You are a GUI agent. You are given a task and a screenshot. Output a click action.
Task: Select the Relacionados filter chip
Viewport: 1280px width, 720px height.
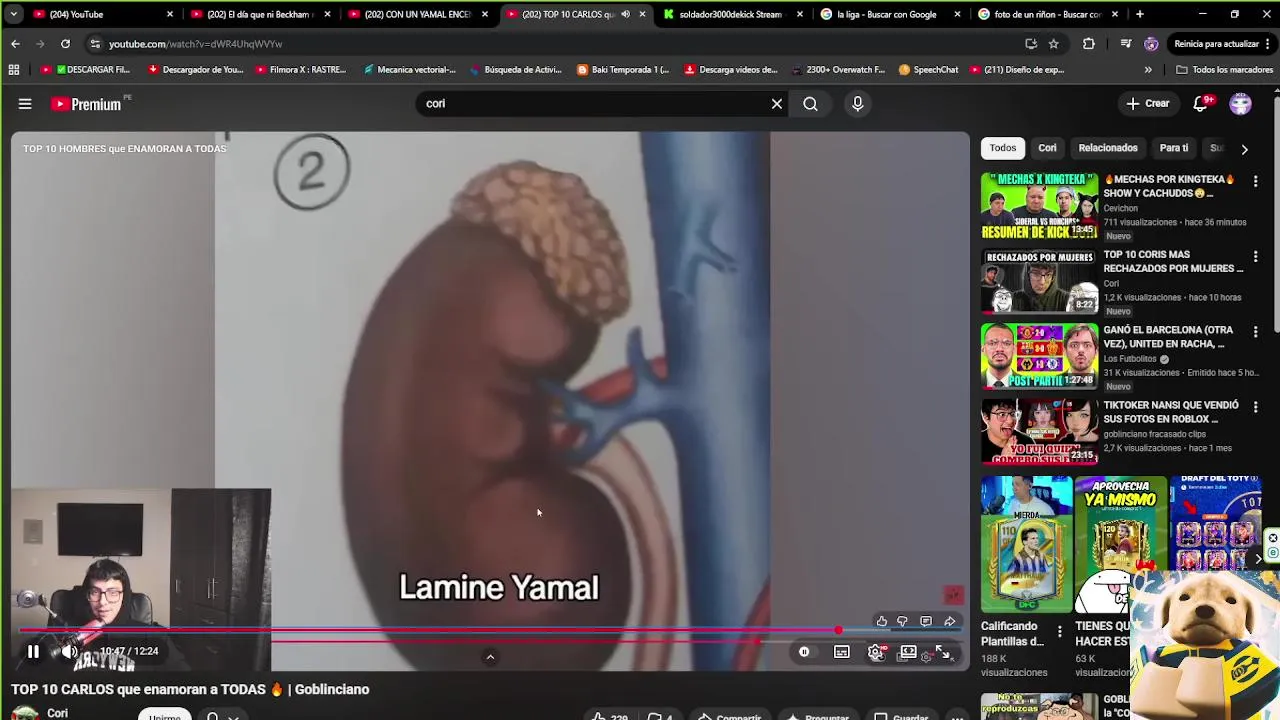click(1108, 148)
